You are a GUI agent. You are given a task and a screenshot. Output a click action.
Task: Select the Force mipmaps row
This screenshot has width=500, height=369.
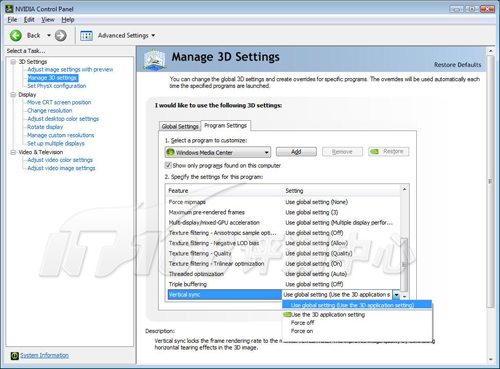283,202
